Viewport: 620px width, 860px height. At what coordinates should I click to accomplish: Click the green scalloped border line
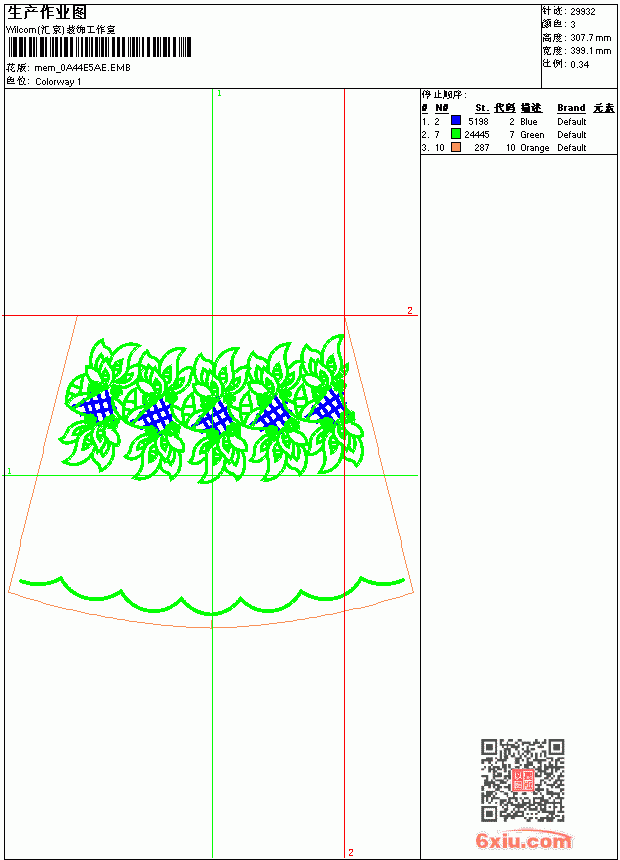[x=212, y=595]
